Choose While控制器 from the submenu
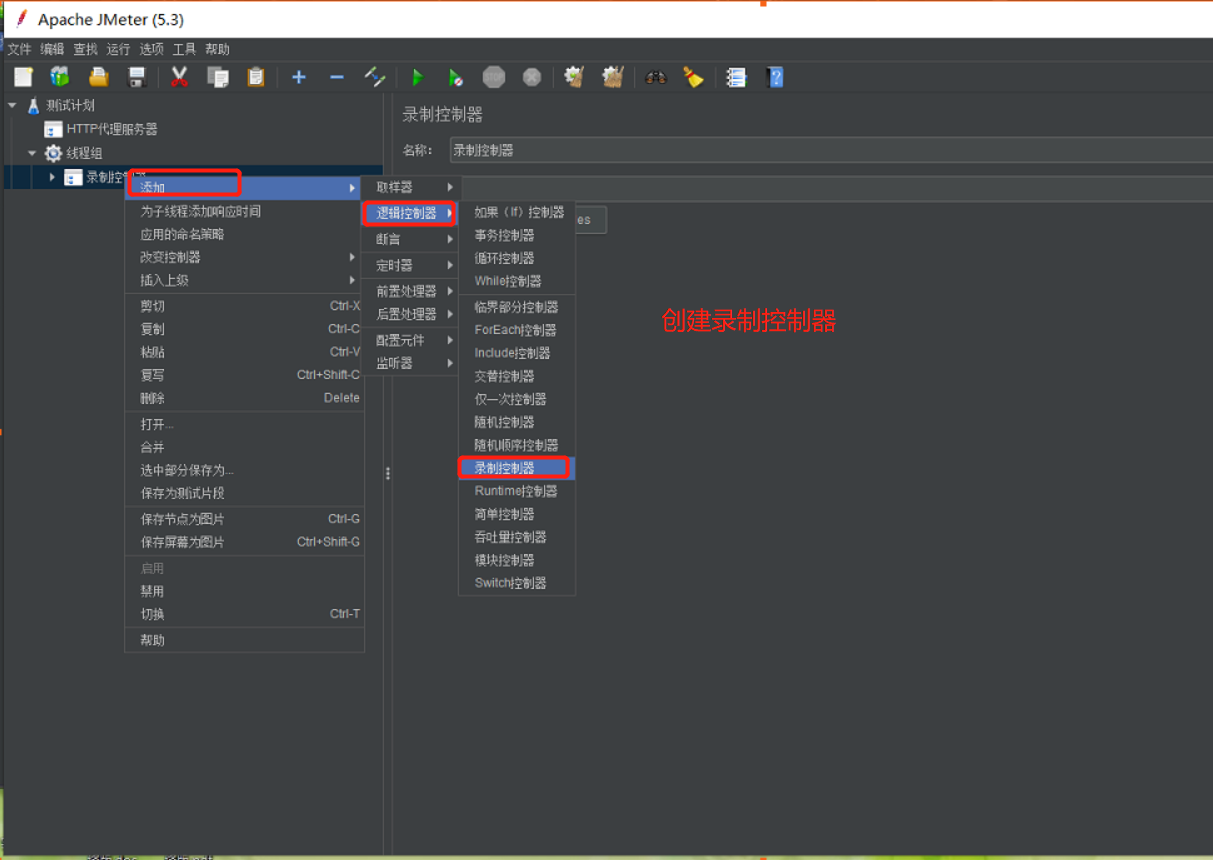Screen dimensions: 1213x860 click(517, 281)
